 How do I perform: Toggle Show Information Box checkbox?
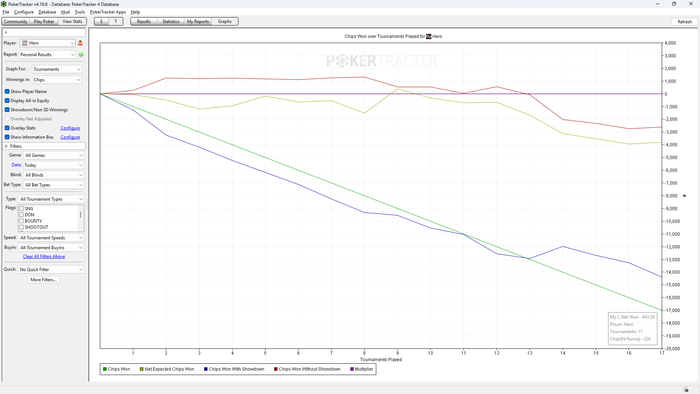7,137
